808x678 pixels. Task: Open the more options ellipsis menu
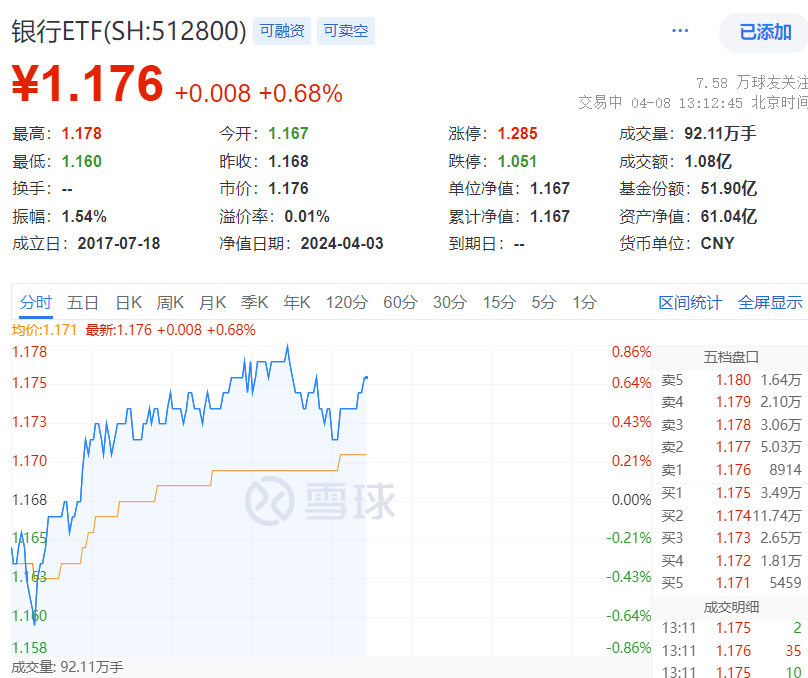coord(679,30)
